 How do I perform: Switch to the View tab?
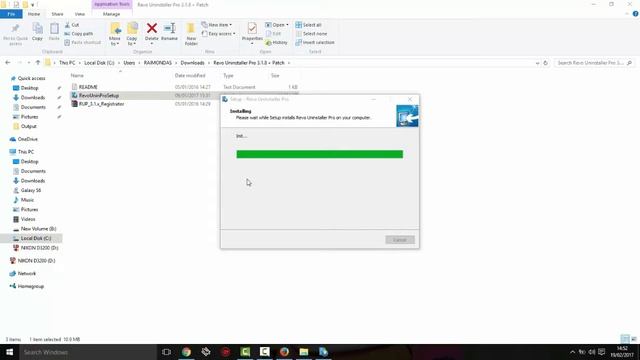[80, 14]
